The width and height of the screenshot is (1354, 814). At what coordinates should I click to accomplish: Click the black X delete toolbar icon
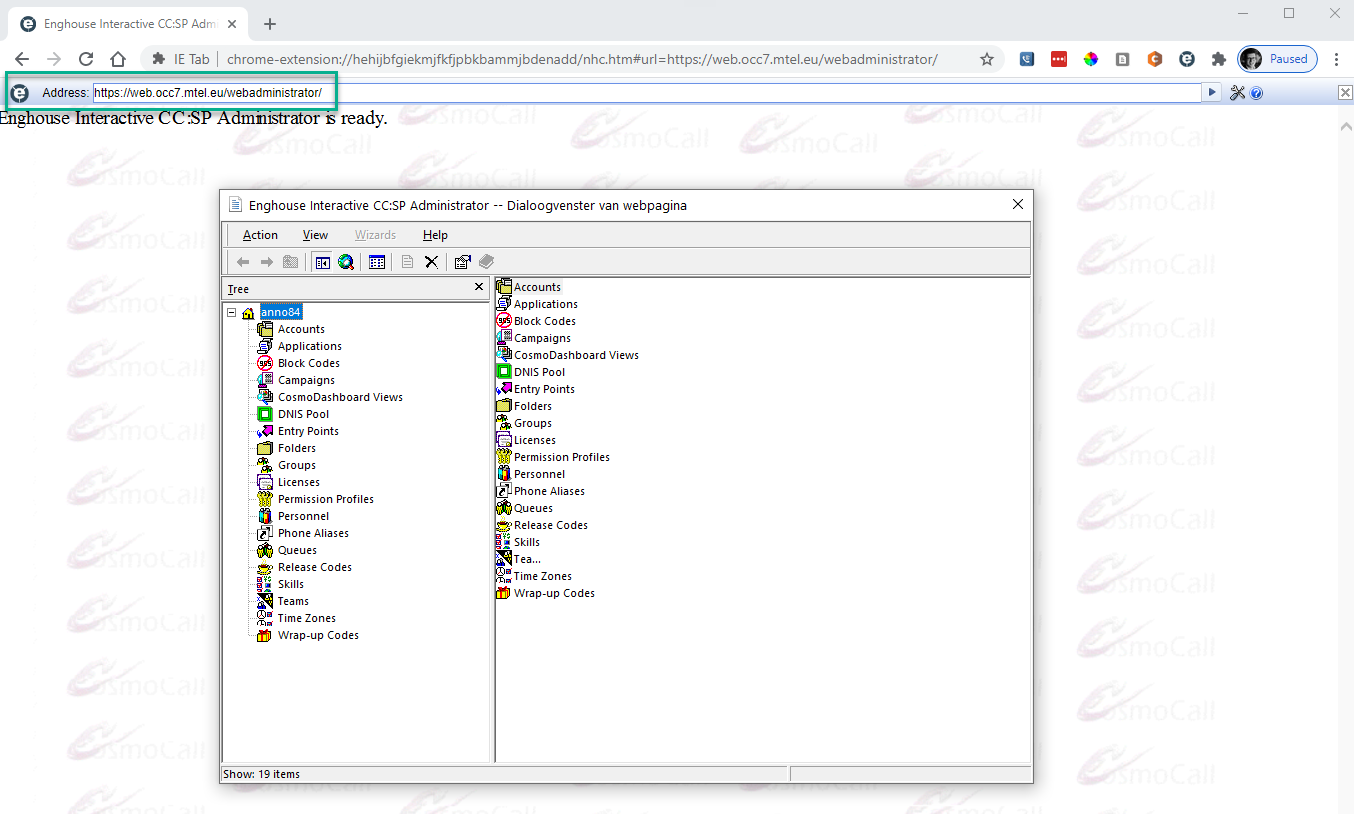click(x=431, y=262)
